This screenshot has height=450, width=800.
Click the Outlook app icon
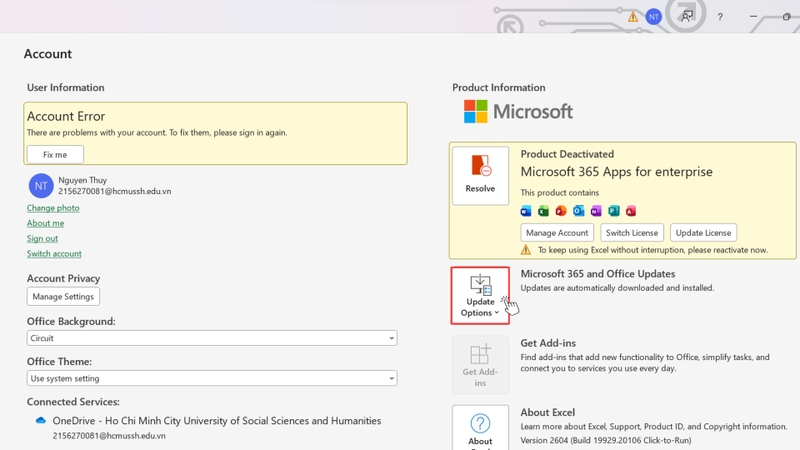coord(578,211)
